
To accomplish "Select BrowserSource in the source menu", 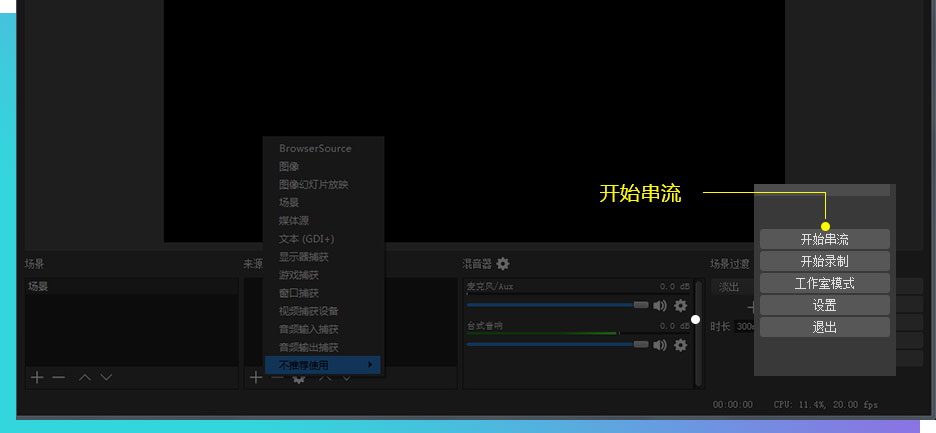I will point(315,148).
